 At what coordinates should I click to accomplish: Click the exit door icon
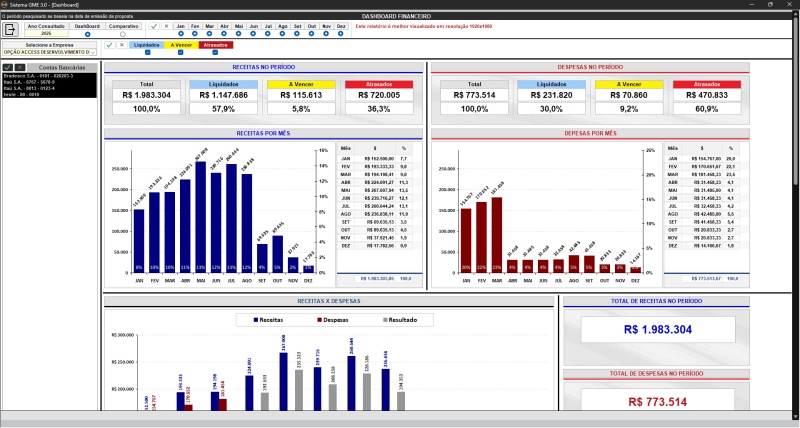click(x=11, y=29)
